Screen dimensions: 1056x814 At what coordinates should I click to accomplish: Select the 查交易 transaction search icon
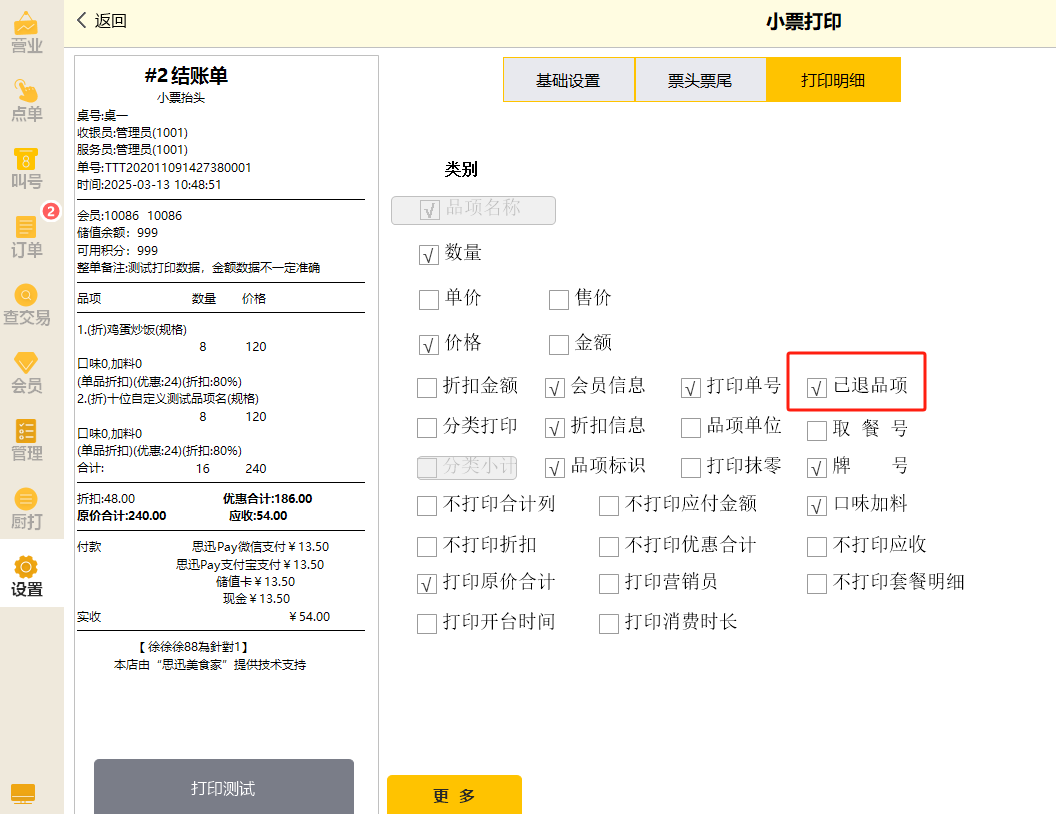point(27,305)
